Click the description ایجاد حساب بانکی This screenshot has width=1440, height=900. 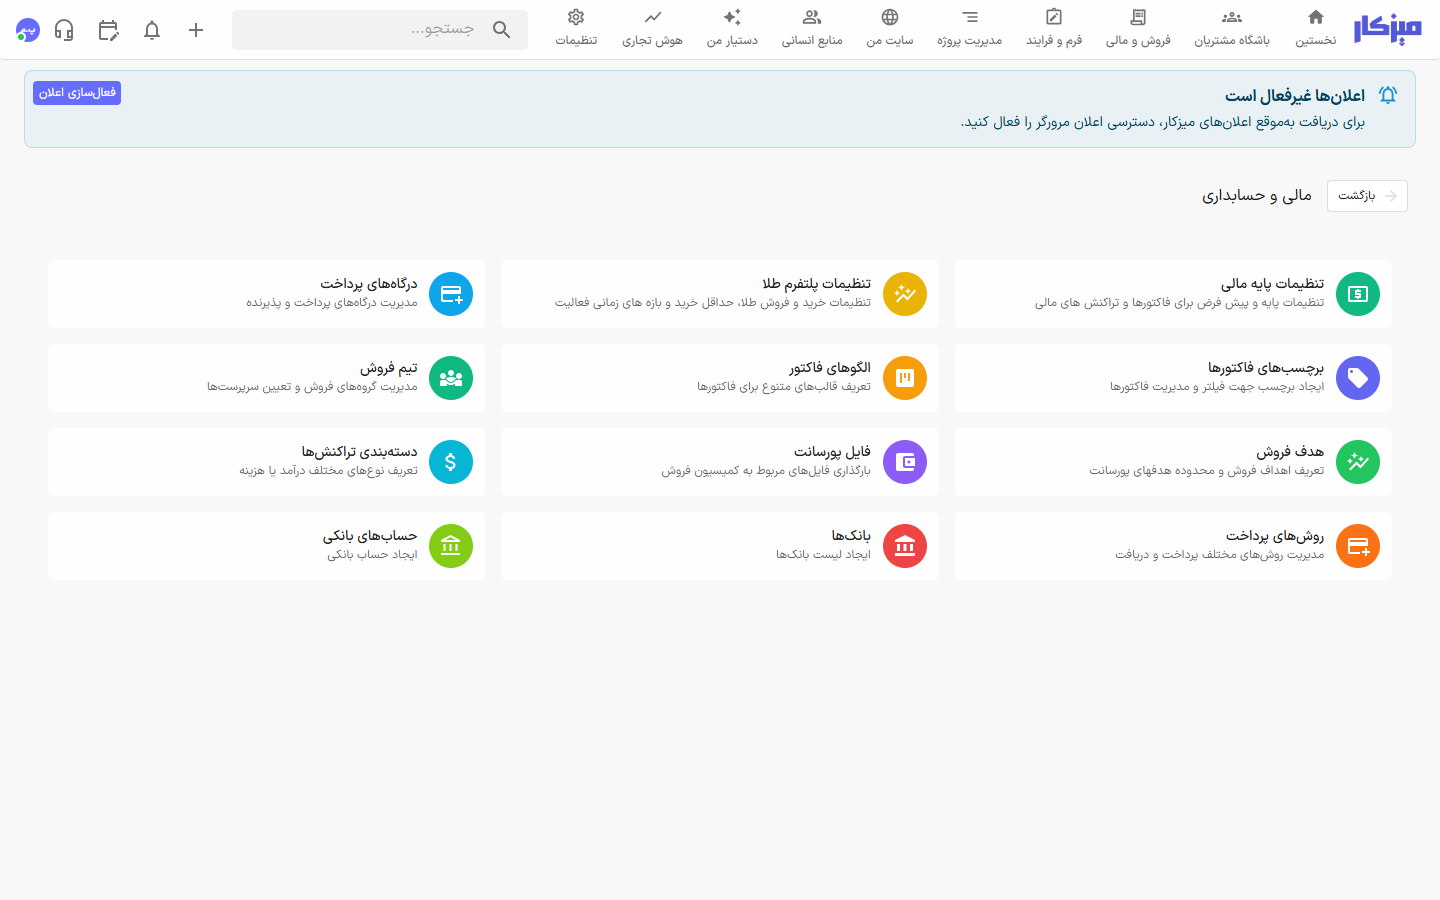pos(372,555)
